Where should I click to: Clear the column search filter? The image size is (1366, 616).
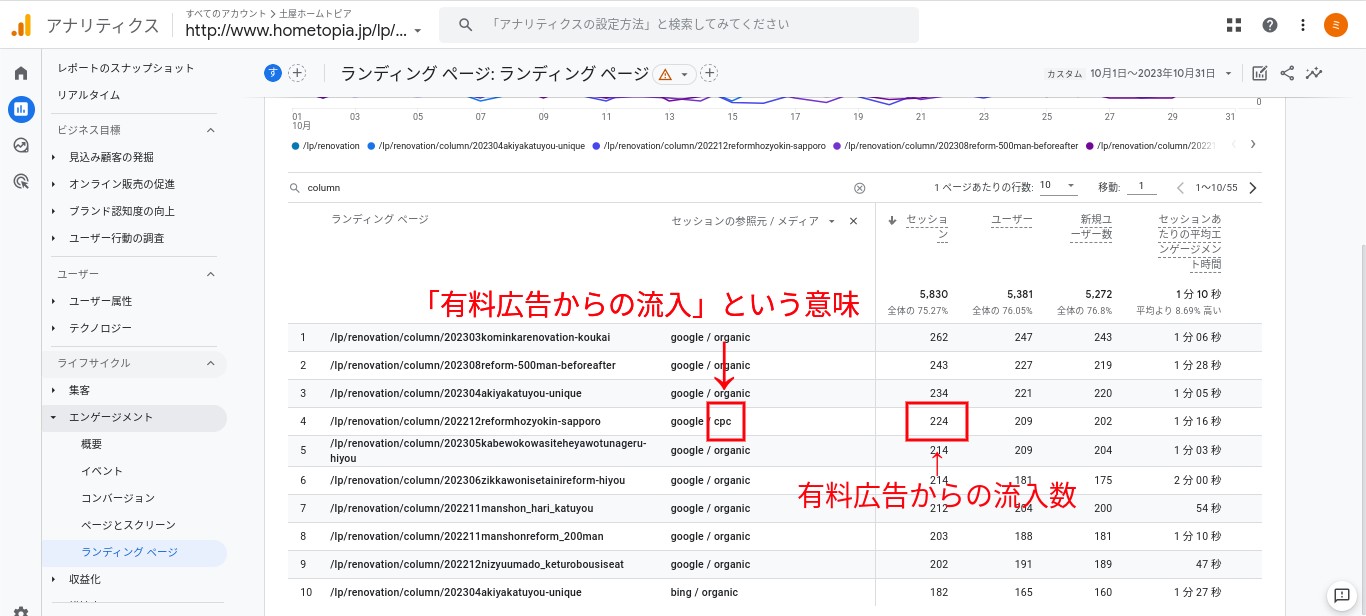[x=859, y=188]
